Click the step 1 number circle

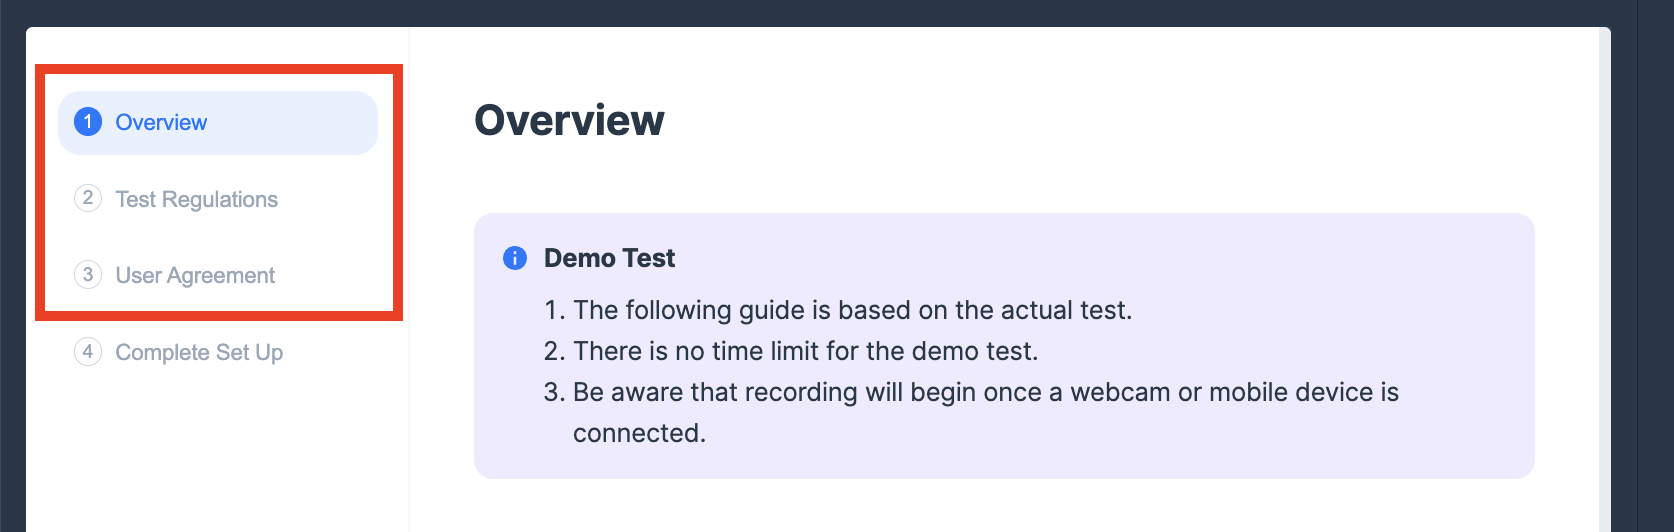[x=88, y=122]
